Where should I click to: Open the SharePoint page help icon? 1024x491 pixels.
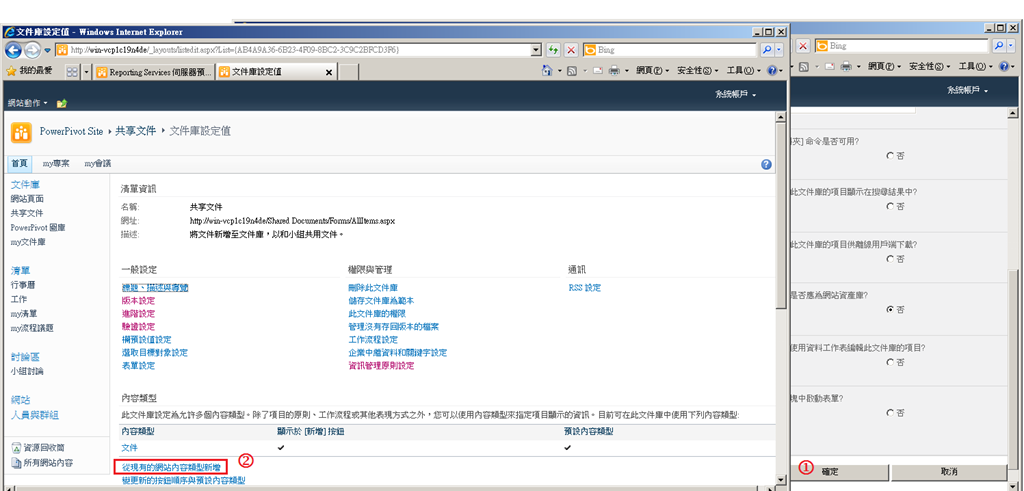click(766, 165)
